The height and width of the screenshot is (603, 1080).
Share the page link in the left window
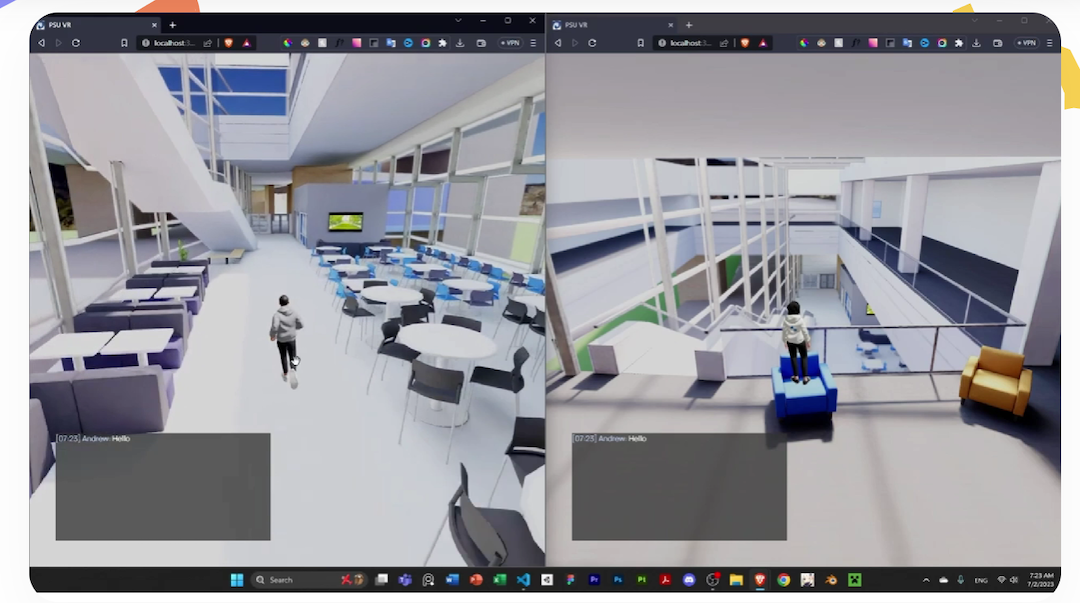click(207, 43)
